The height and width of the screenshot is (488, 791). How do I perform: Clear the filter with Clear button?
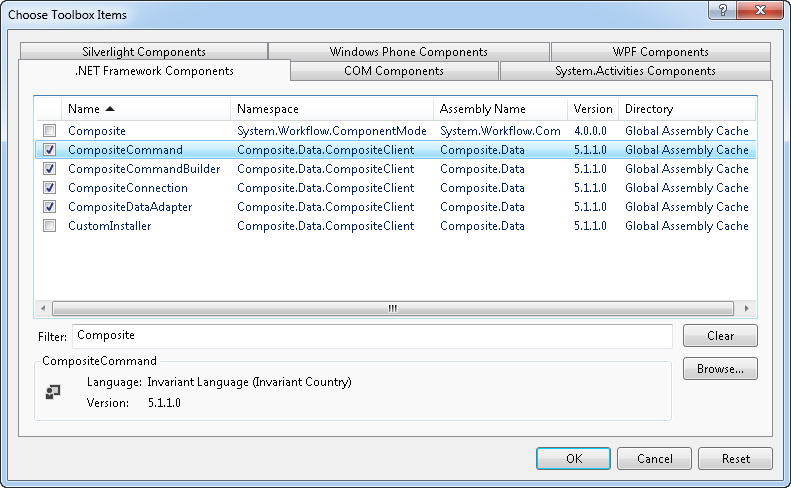720,336
